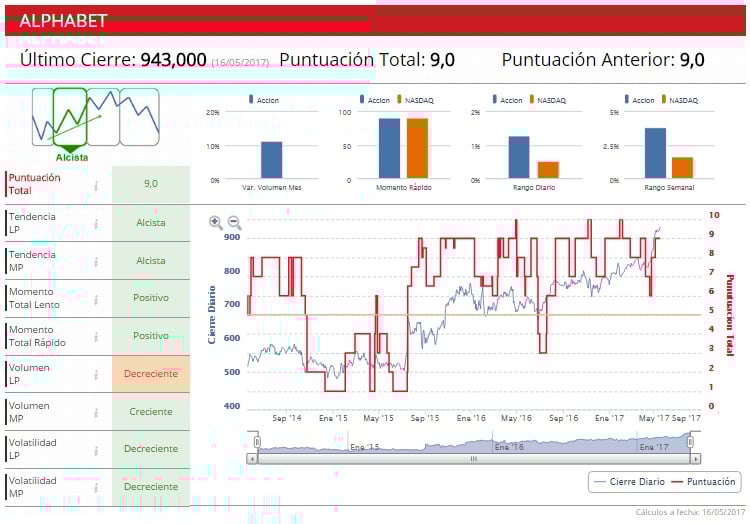
Task: Click the Ene '15 label in navigator
Action: [x=364, y=447]
